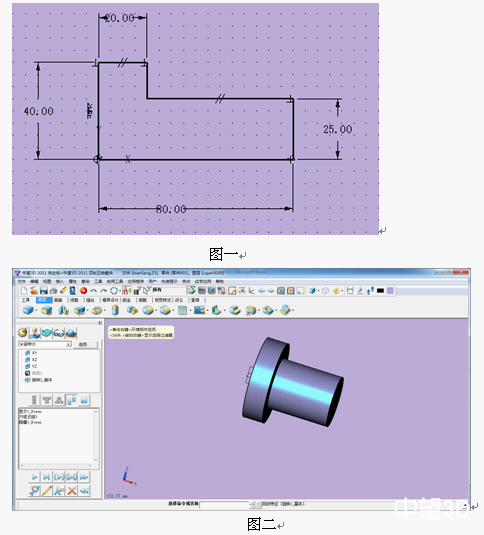Click the pencil edit icon in history panel

[47, 491]
